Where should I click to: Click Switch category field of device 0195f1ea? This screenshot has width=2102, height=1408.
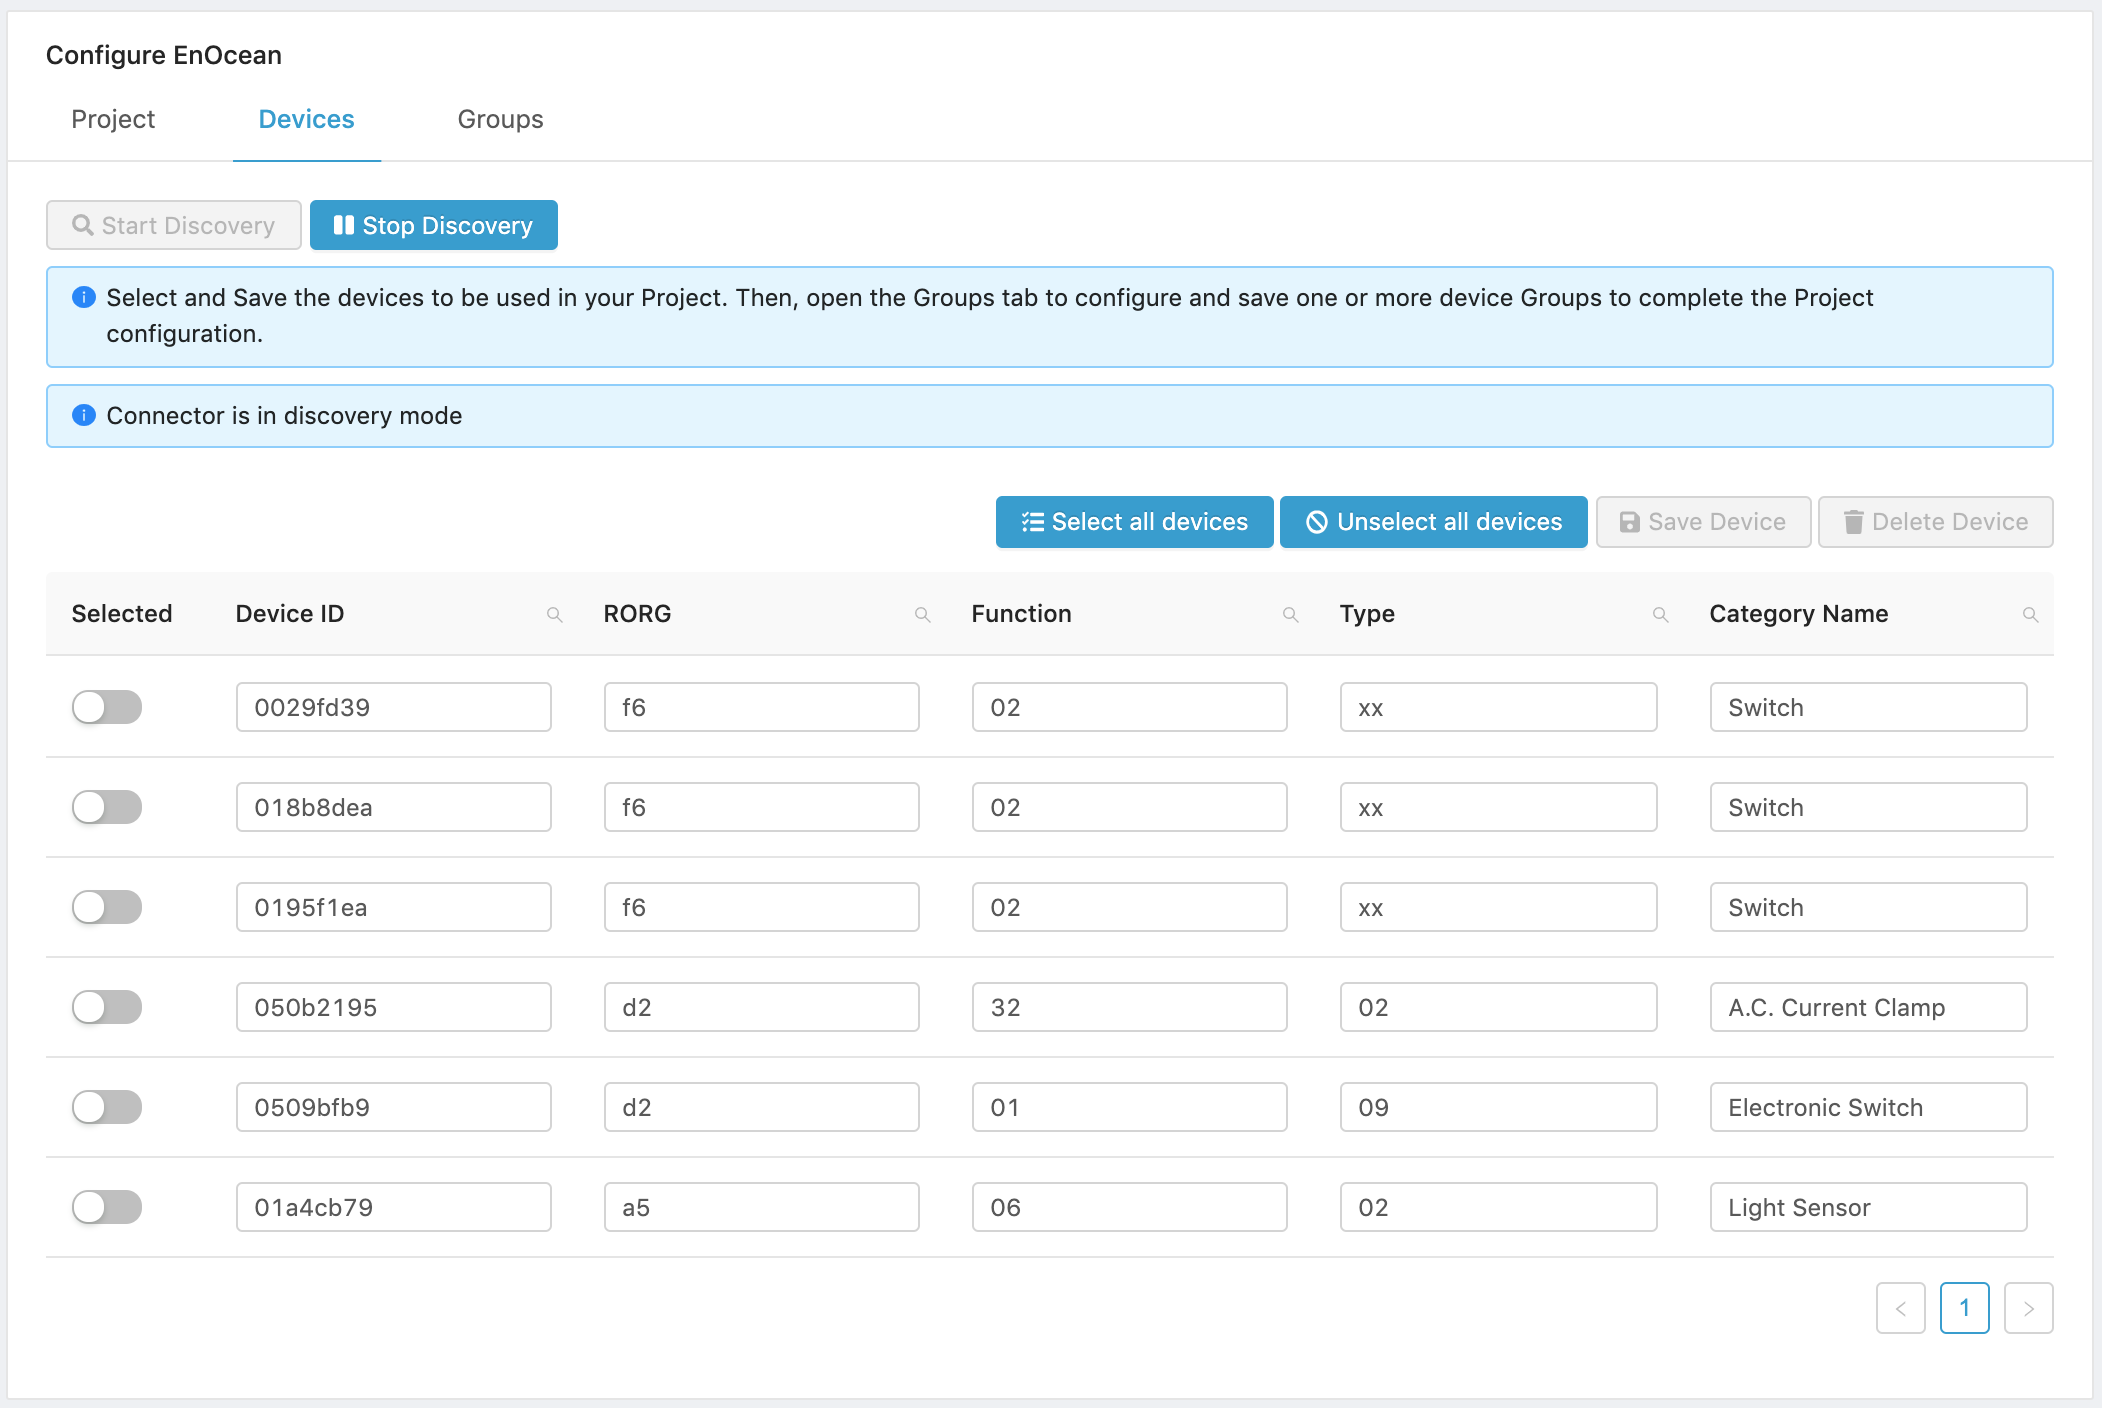coord(1869,907)
